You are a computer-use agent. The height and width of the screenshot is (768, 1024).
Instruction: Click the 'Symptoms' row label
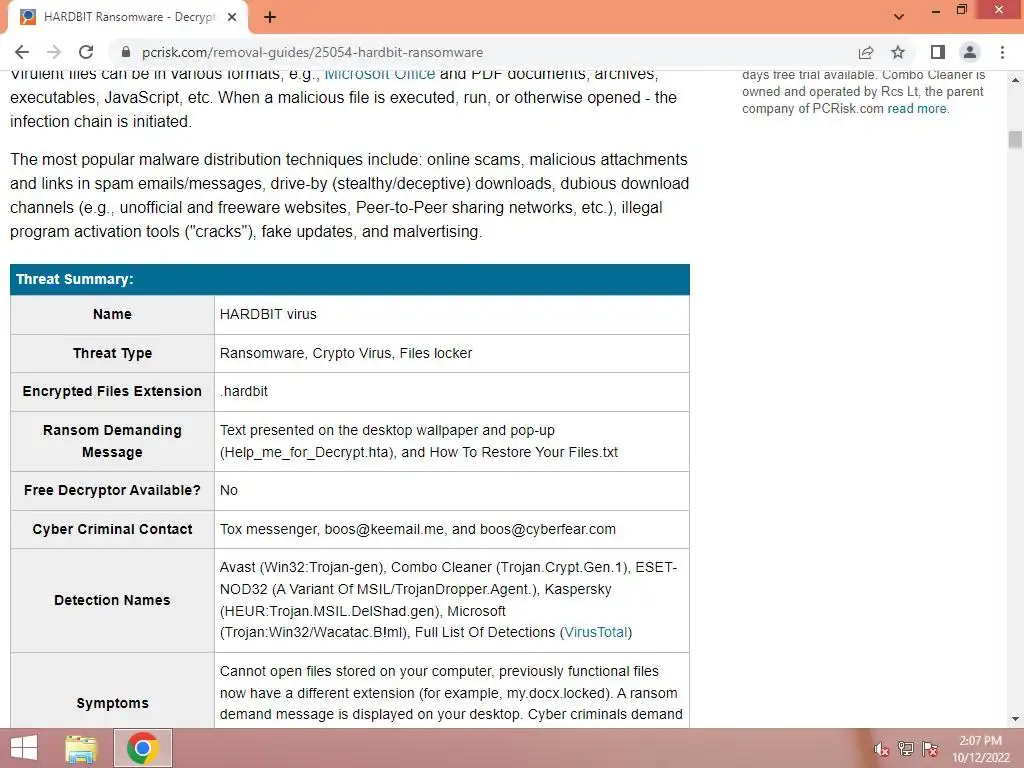coord(112,703)
